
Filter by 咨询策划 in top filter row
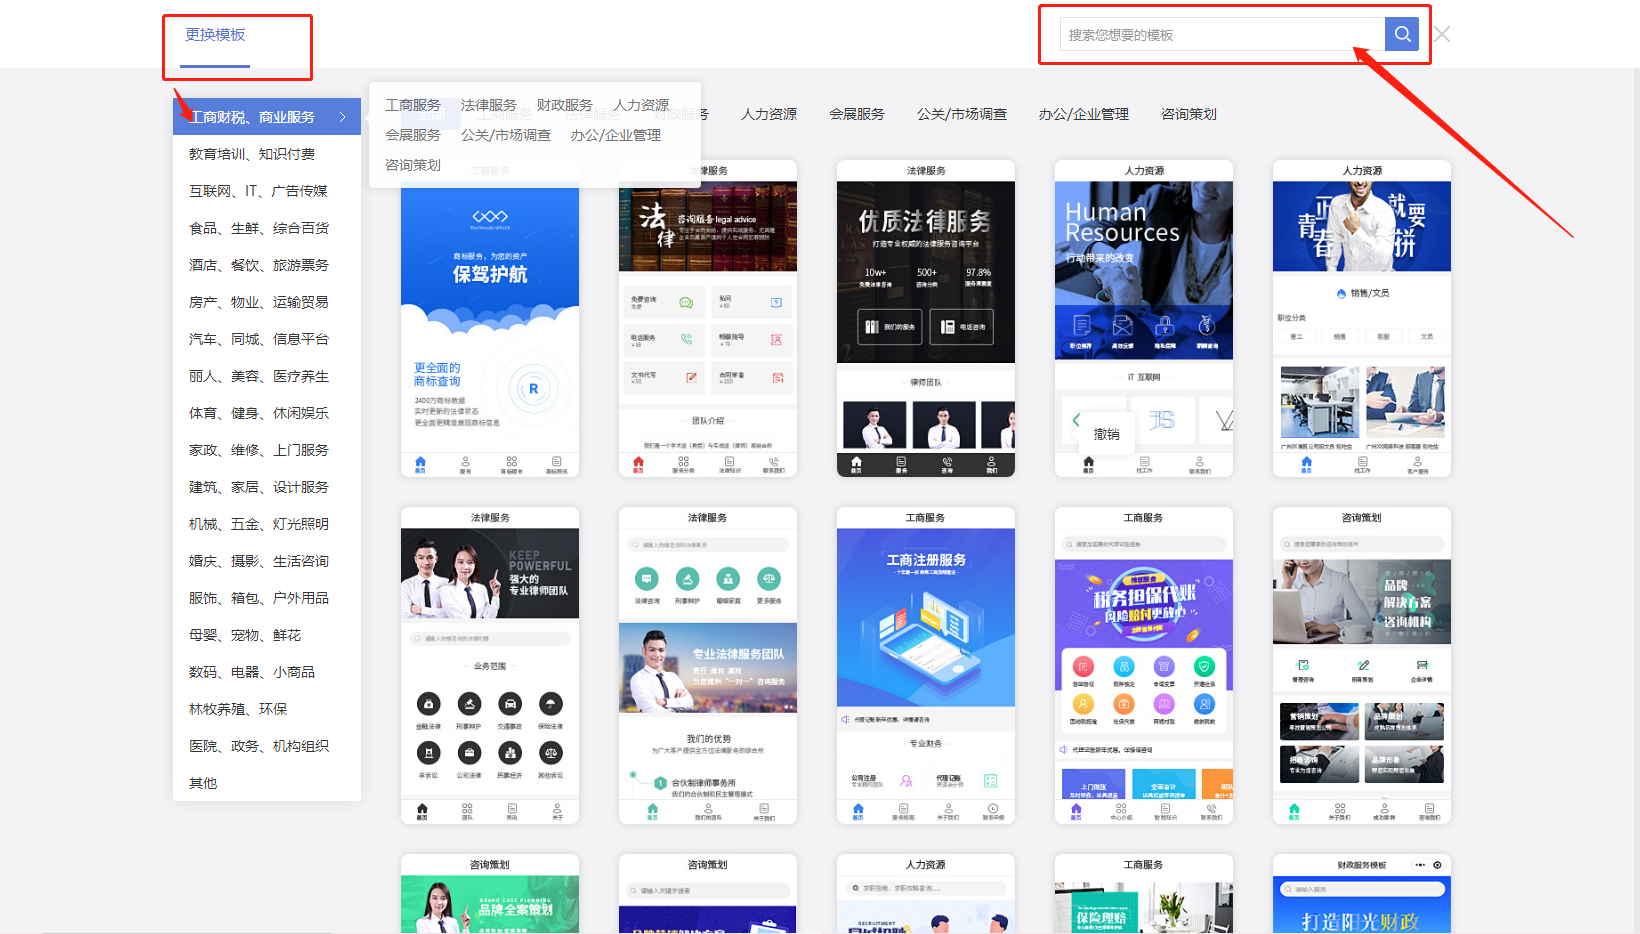click(x=1189, y=114)
